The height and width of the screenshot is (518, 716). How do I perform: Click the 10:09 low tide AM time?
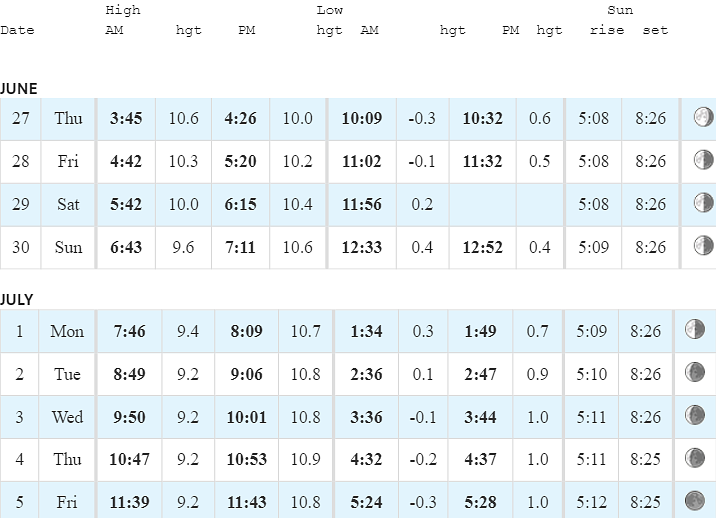362,119
